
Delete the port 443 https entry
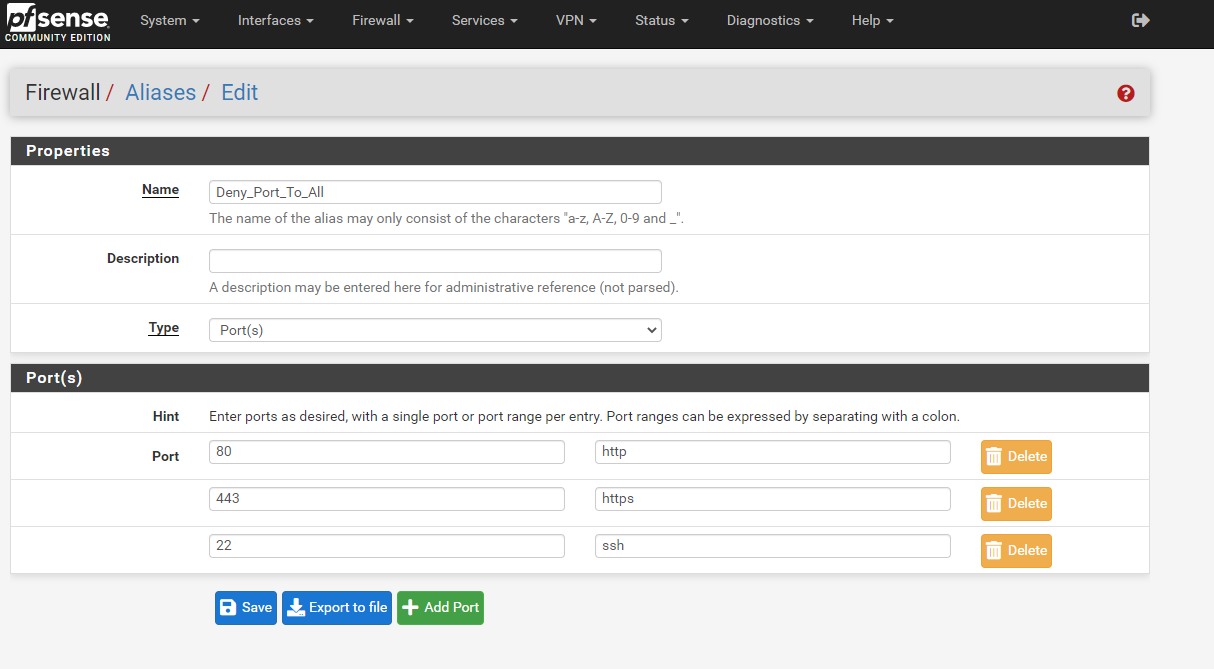(x=1016, y=504)
